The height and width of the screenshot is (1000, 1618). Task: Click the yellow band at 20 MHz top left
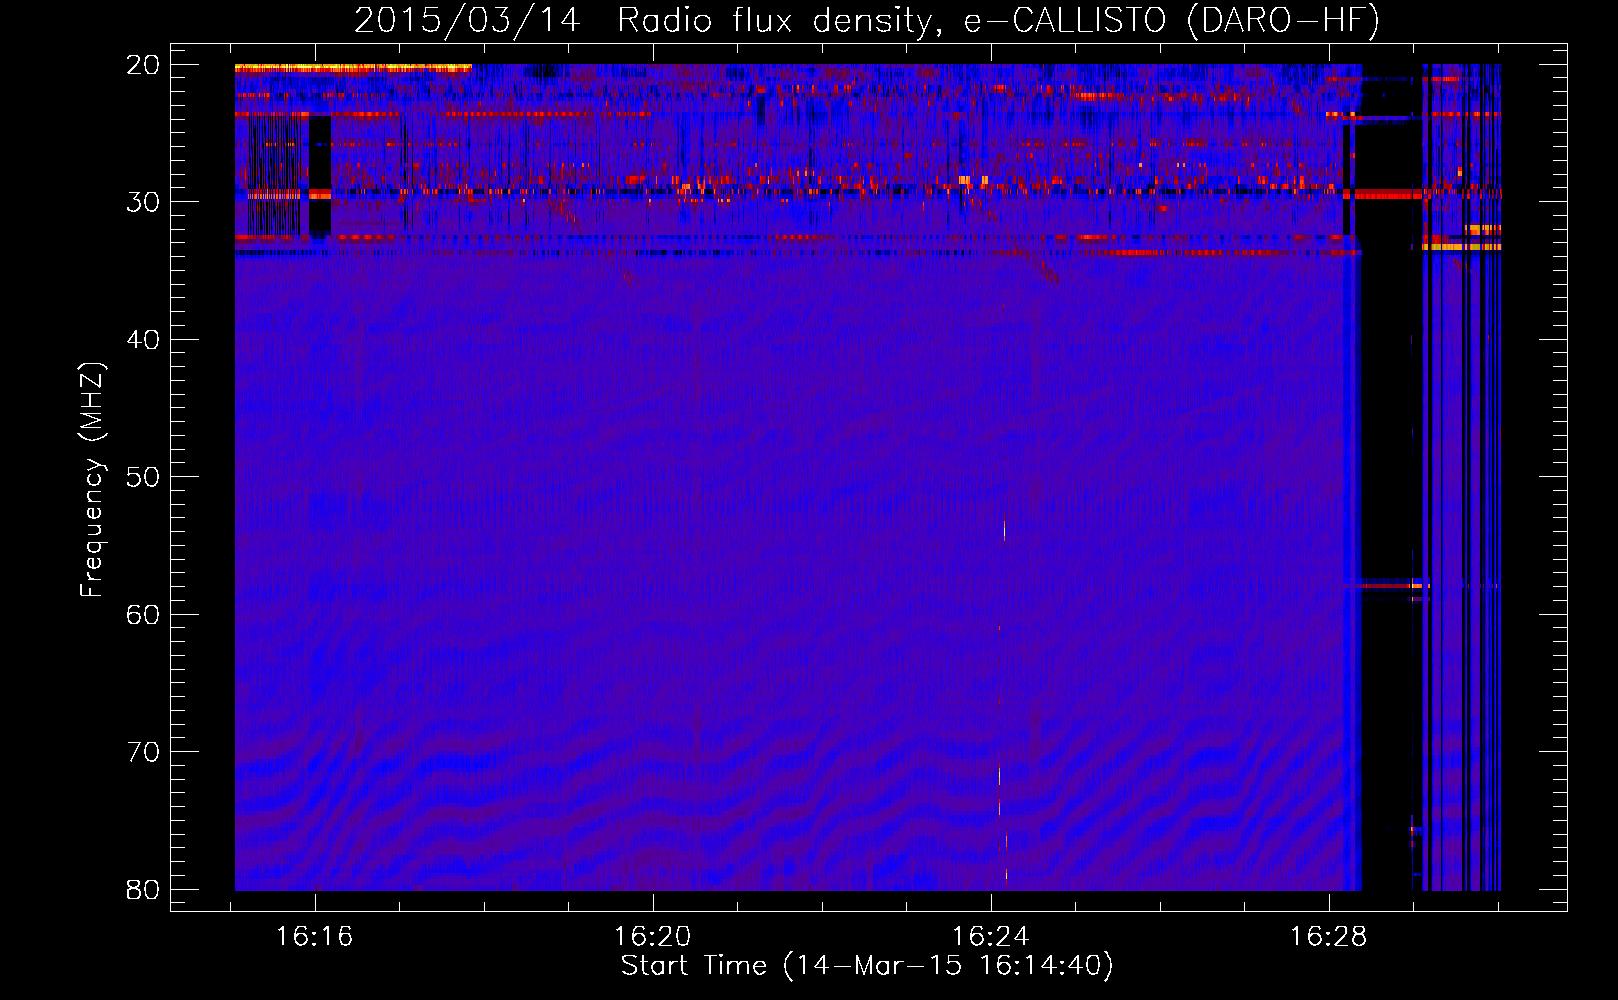[353, 68]
